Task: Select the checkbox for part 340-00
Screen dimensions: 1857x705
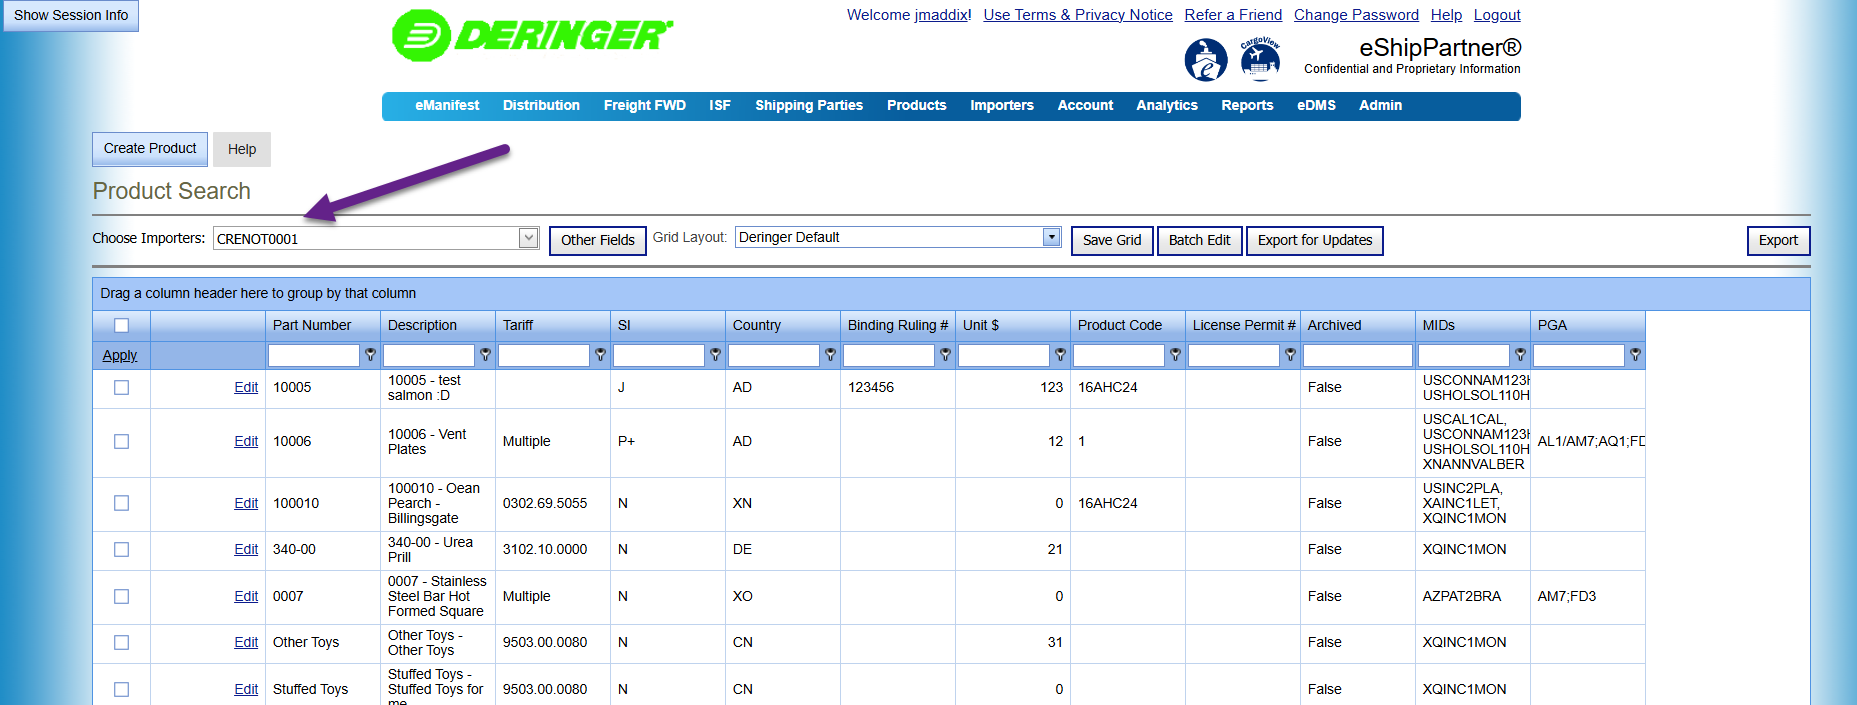Action: click(x=122, y=549)
